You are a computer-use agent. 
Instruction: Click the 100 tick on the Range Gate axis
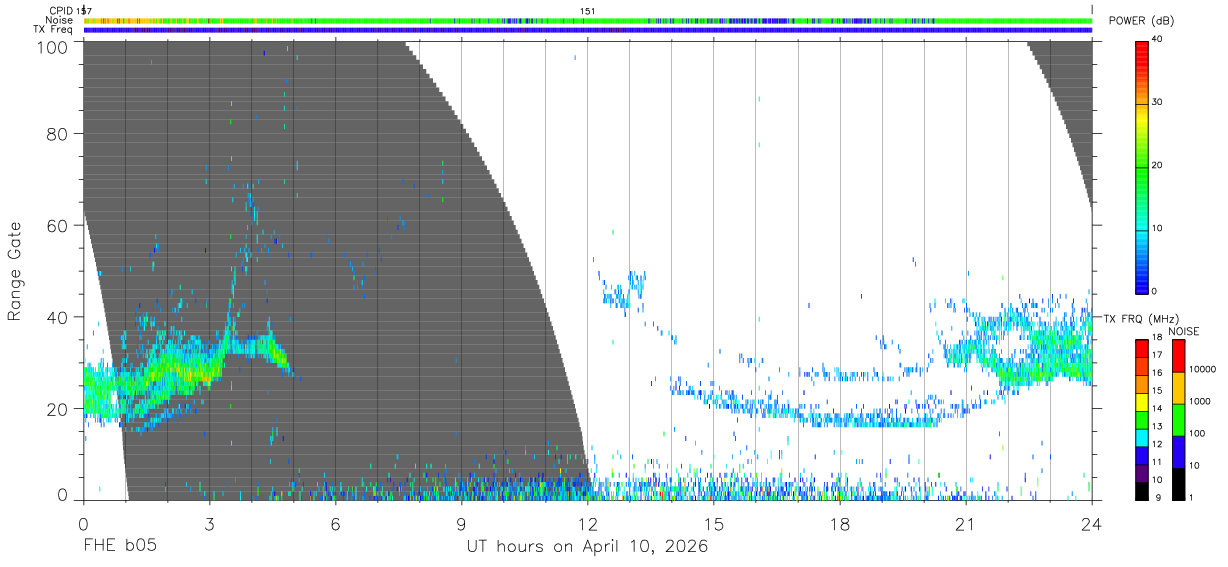pos(52,46)
